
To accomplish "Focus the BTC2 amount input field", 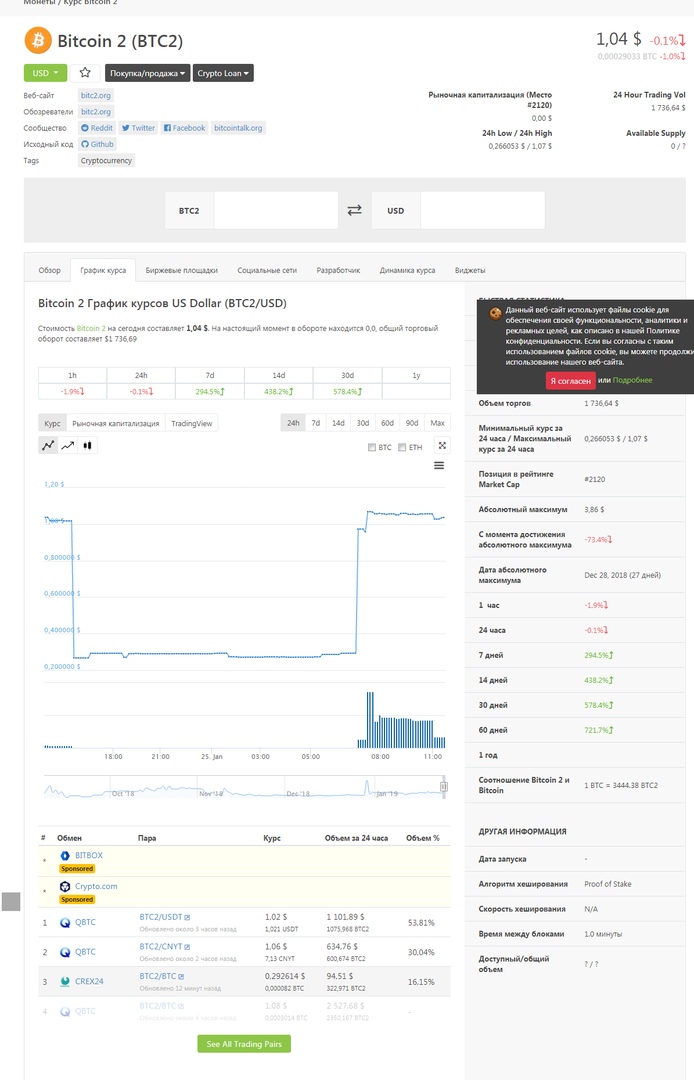I will coord(275,211).
